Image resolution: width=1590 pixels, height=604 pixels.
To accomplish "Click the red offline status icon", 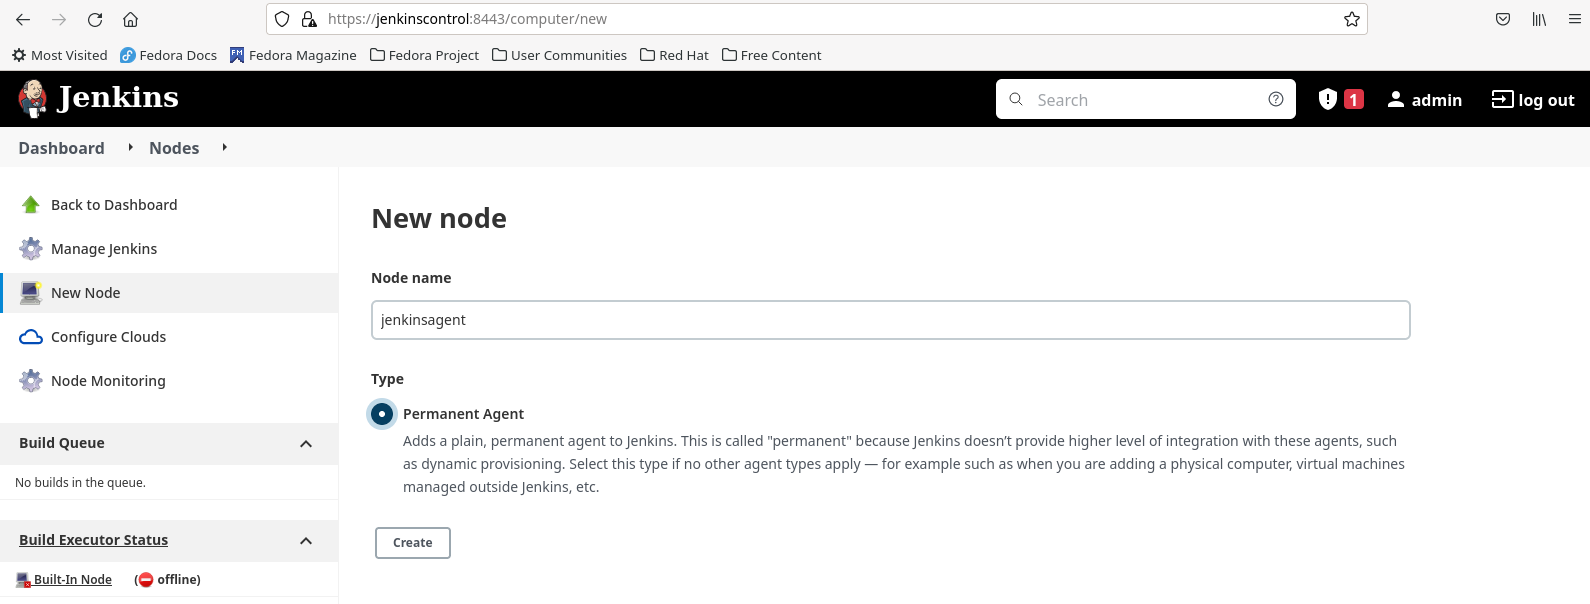I will (146, 580).
